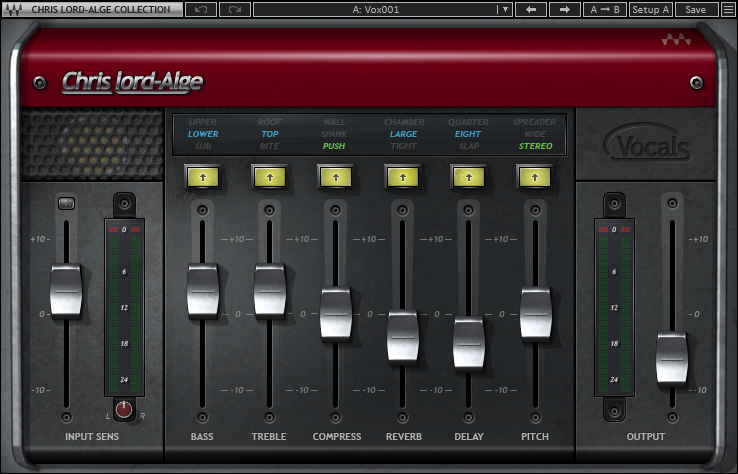Load previous preset with left arrow

click(x=531, y=9)
